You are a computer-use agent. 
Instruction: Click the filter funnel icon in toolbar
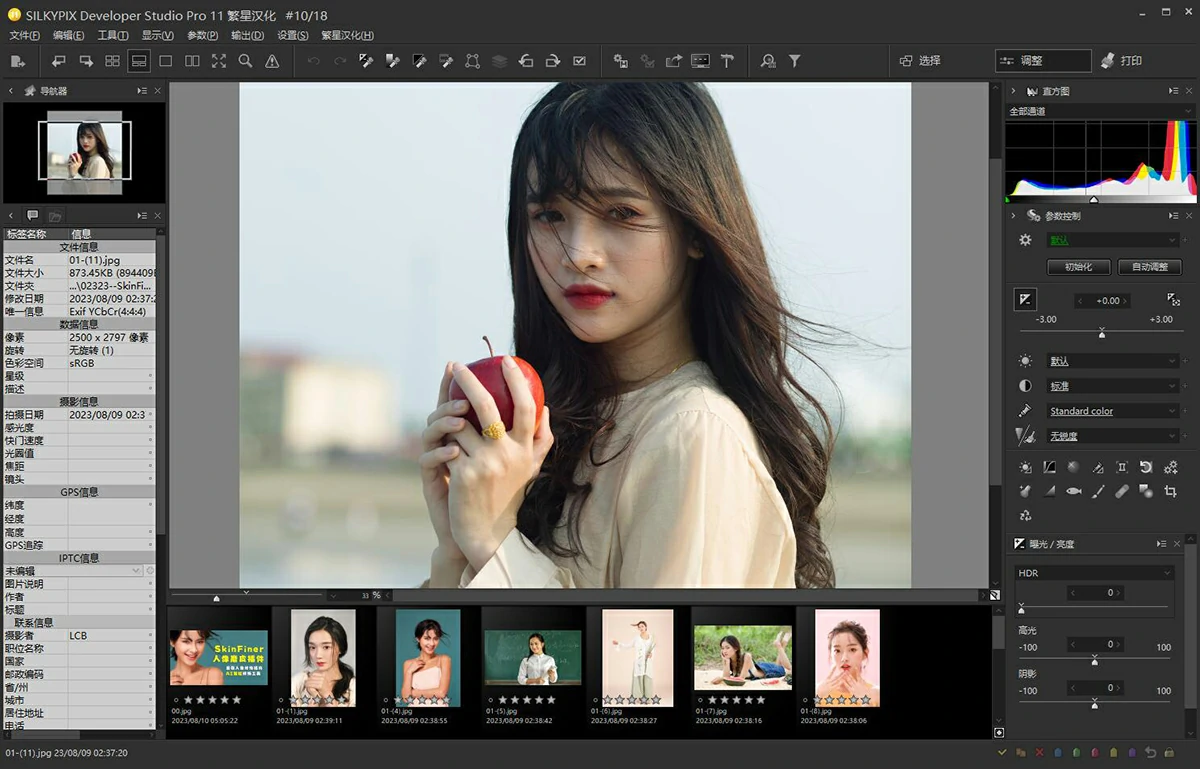[794, 61]
